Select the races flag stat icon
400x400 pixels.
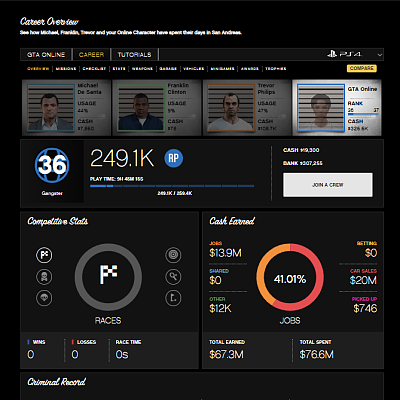tap(44, 255)
